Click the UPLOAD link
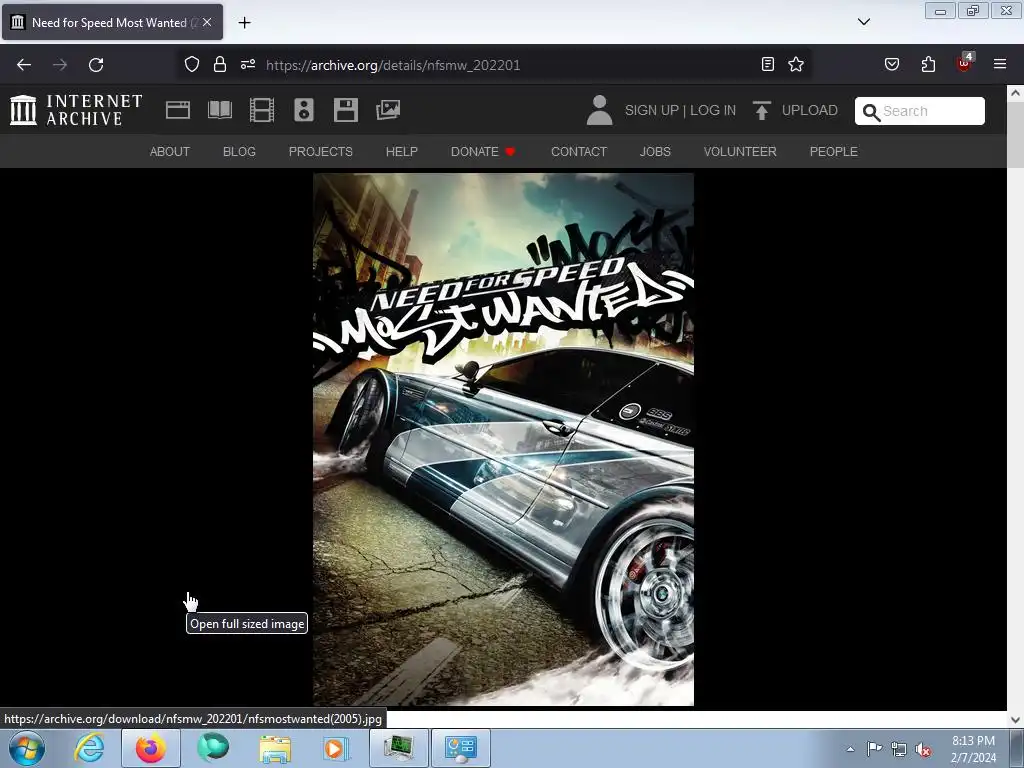1024x768 pixels. click(x=809, y=110)
